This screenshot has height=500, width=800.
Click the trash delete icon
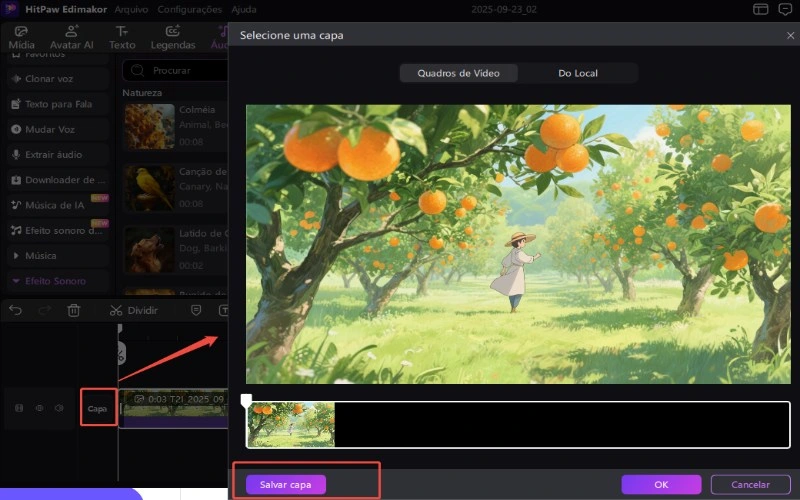tap(73, 310)
